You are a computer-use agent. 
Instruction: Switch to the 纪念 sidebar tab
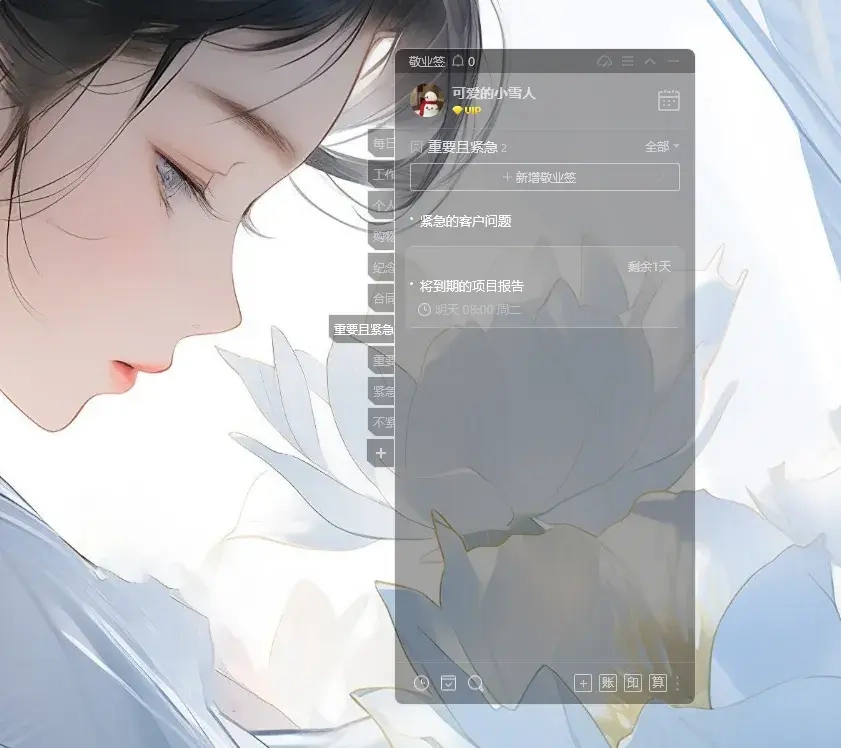coord(381,267)
